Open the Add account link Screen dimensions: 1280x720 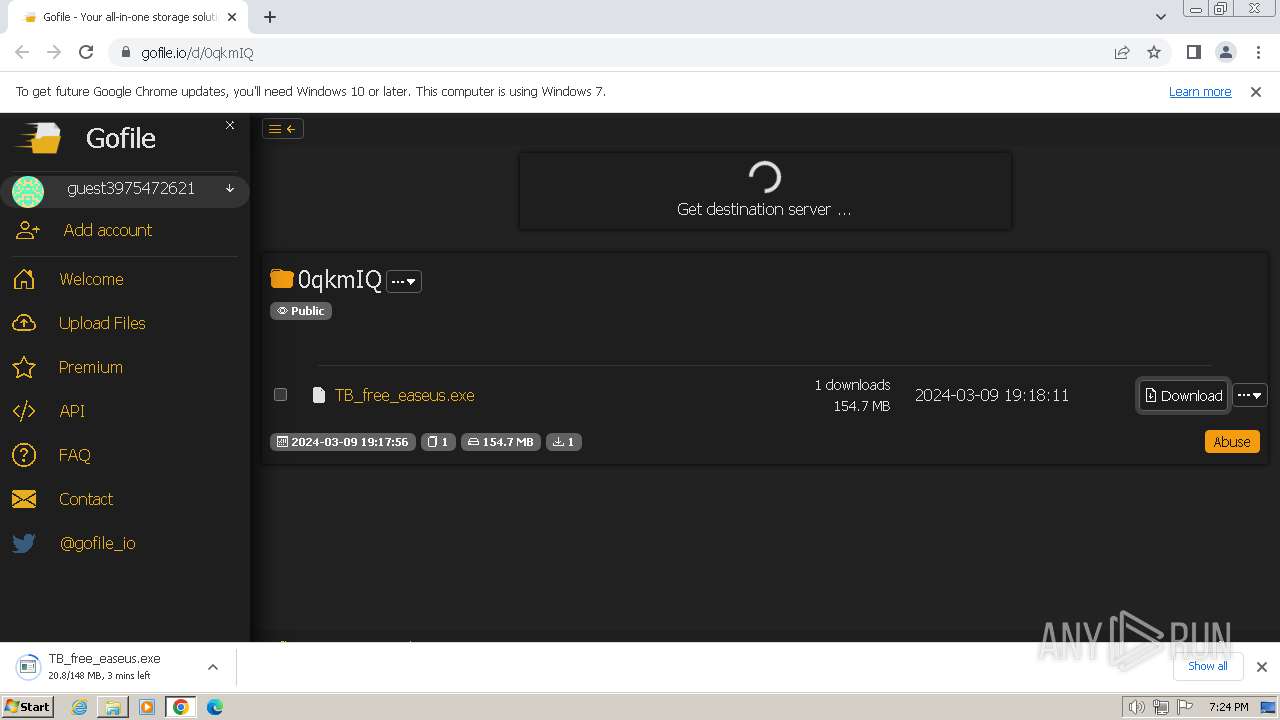click(x=108, y=230)
